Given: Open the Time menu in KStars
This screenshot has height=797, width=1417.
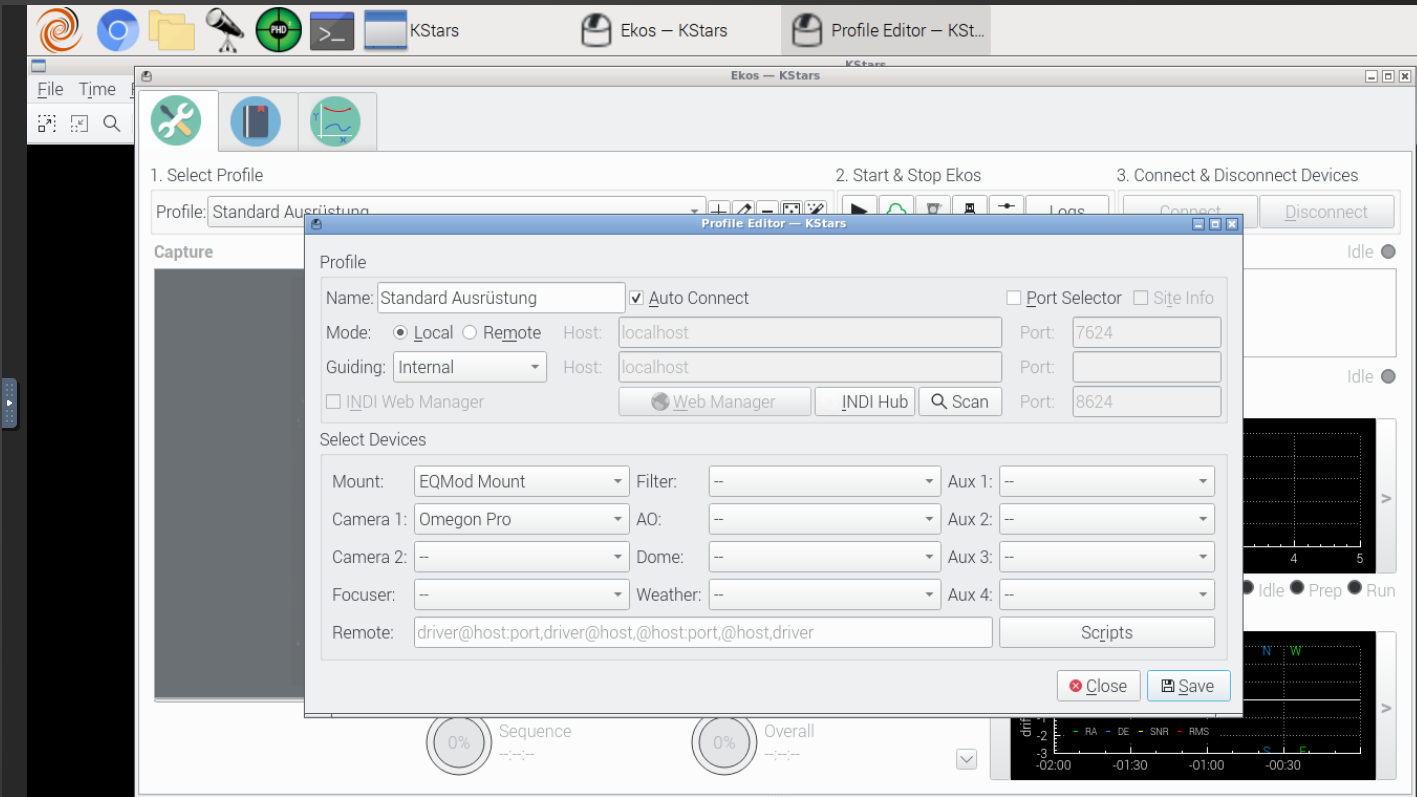Looking at the screenshot, I should point(97,89).
